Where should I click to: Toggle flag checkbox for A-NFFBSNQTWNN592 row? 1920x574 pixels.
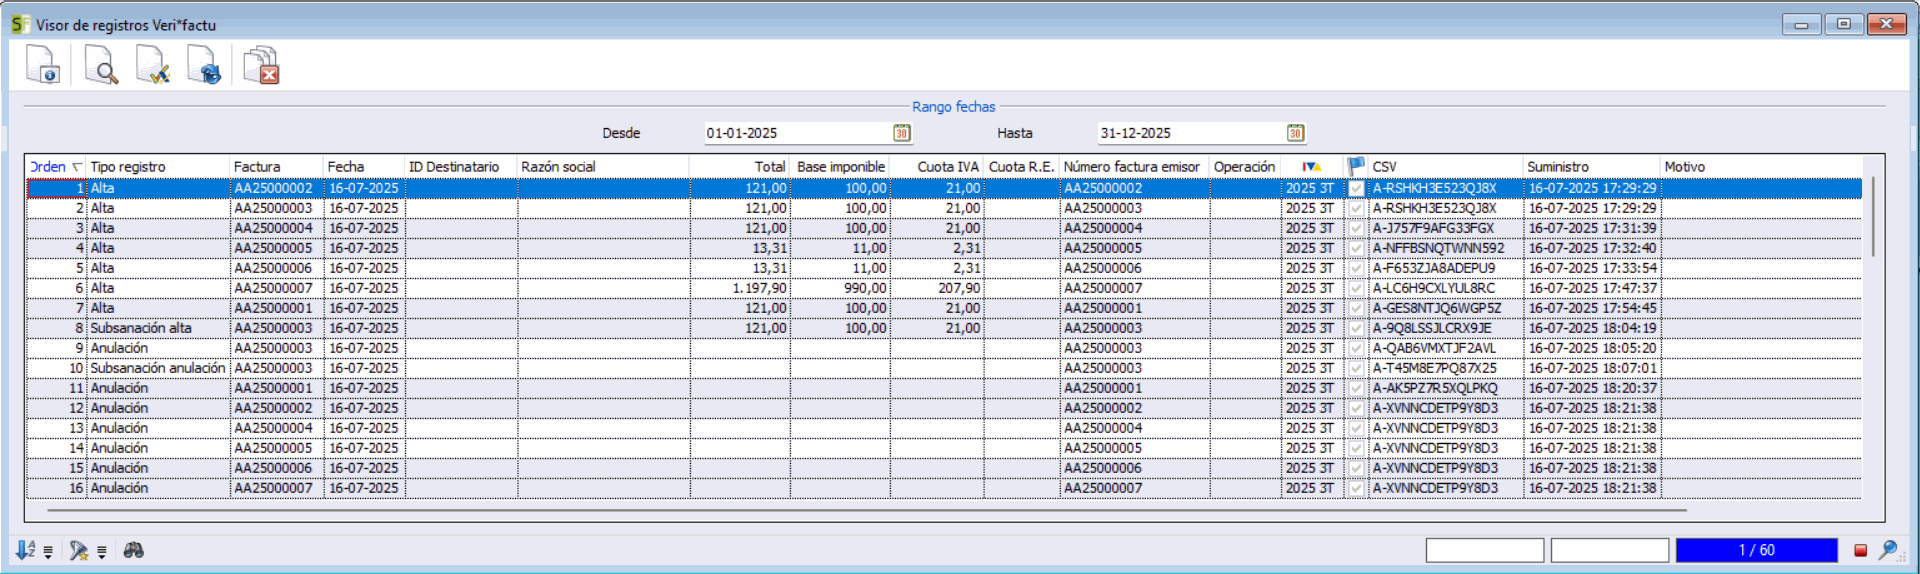point(1356,248)
